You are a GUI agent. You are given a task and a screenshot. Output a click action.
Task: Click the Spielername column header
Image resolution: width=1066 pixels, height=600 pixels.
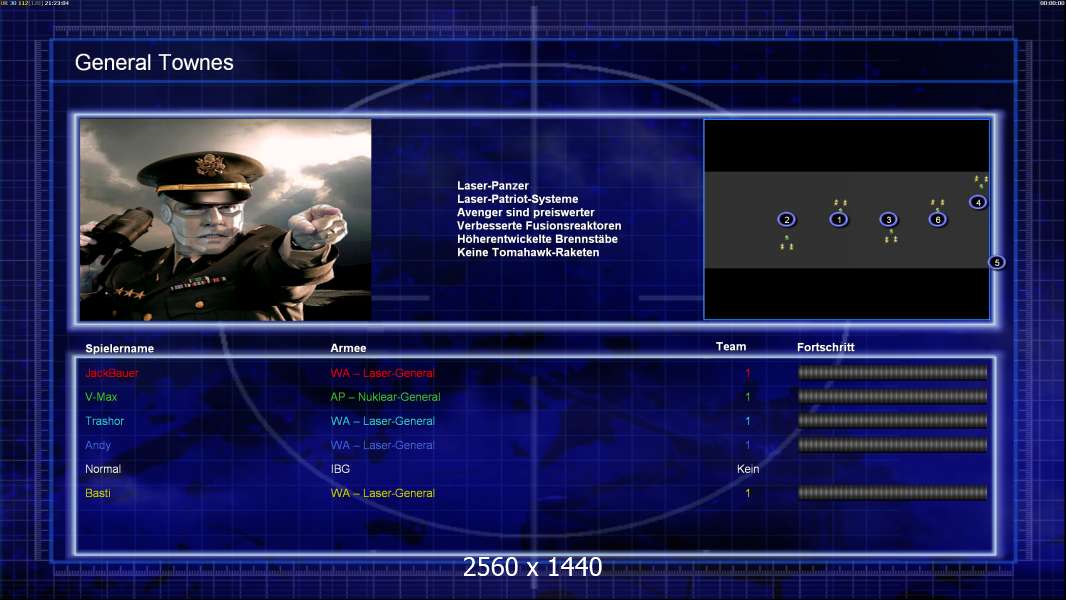coord(120,349)
